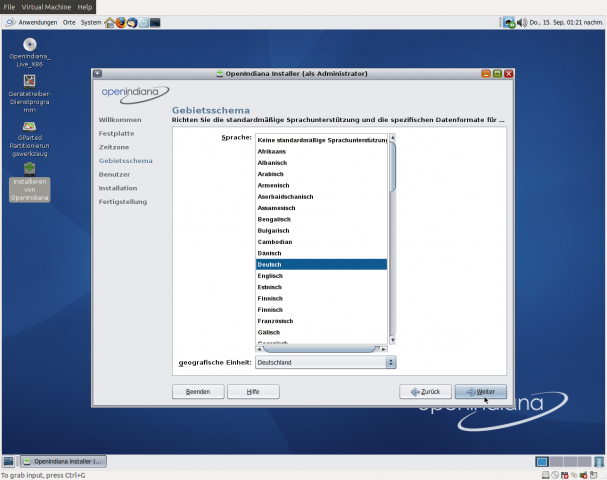607x480 pixels.
Task: Open the geografische Einheit dropdown
Action: 325,362
